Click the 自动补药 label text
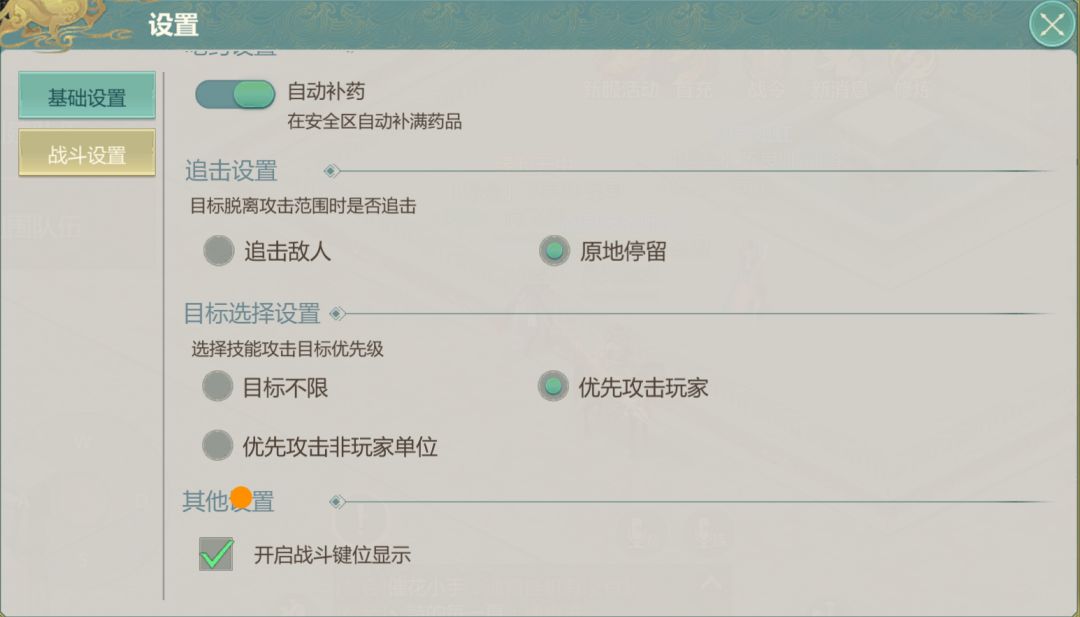 point(326,92)
